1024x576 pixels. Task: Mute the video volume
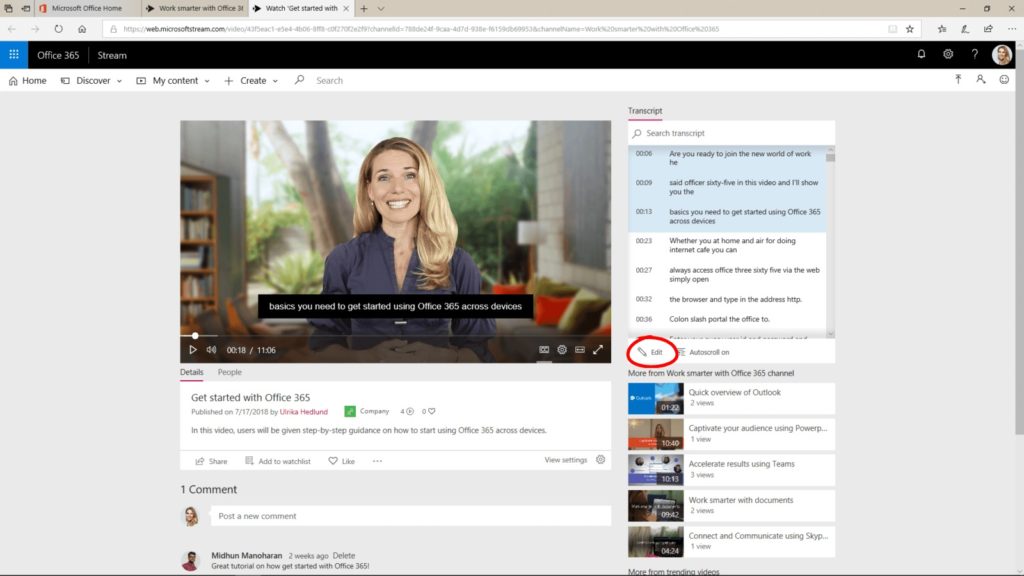point(211,349)
